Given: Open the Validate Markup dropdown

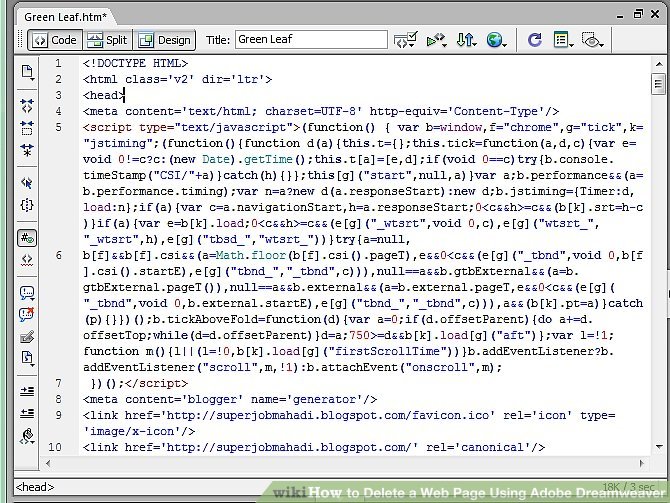Looking at the screenshot, I should (405, 40).
